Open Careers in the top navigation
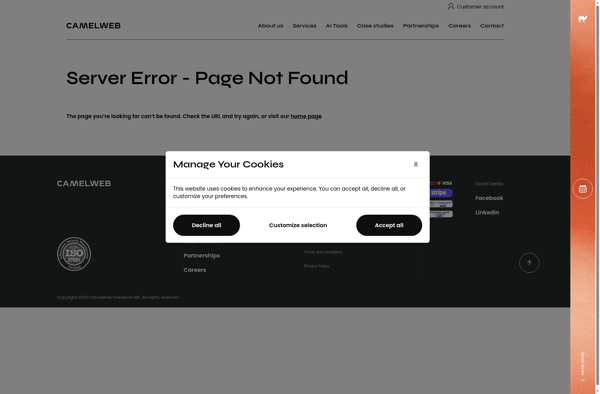Image resolution: width=600 pixels, height=394 pixels. click(459, 26)
